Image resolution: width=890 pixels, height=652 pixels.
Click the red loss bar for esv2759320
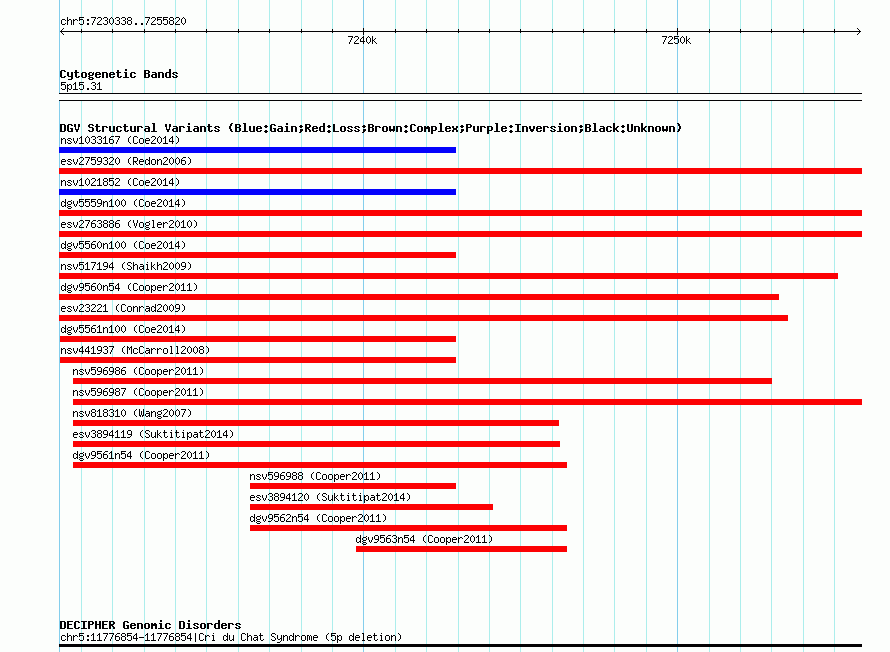coord(461,171)
